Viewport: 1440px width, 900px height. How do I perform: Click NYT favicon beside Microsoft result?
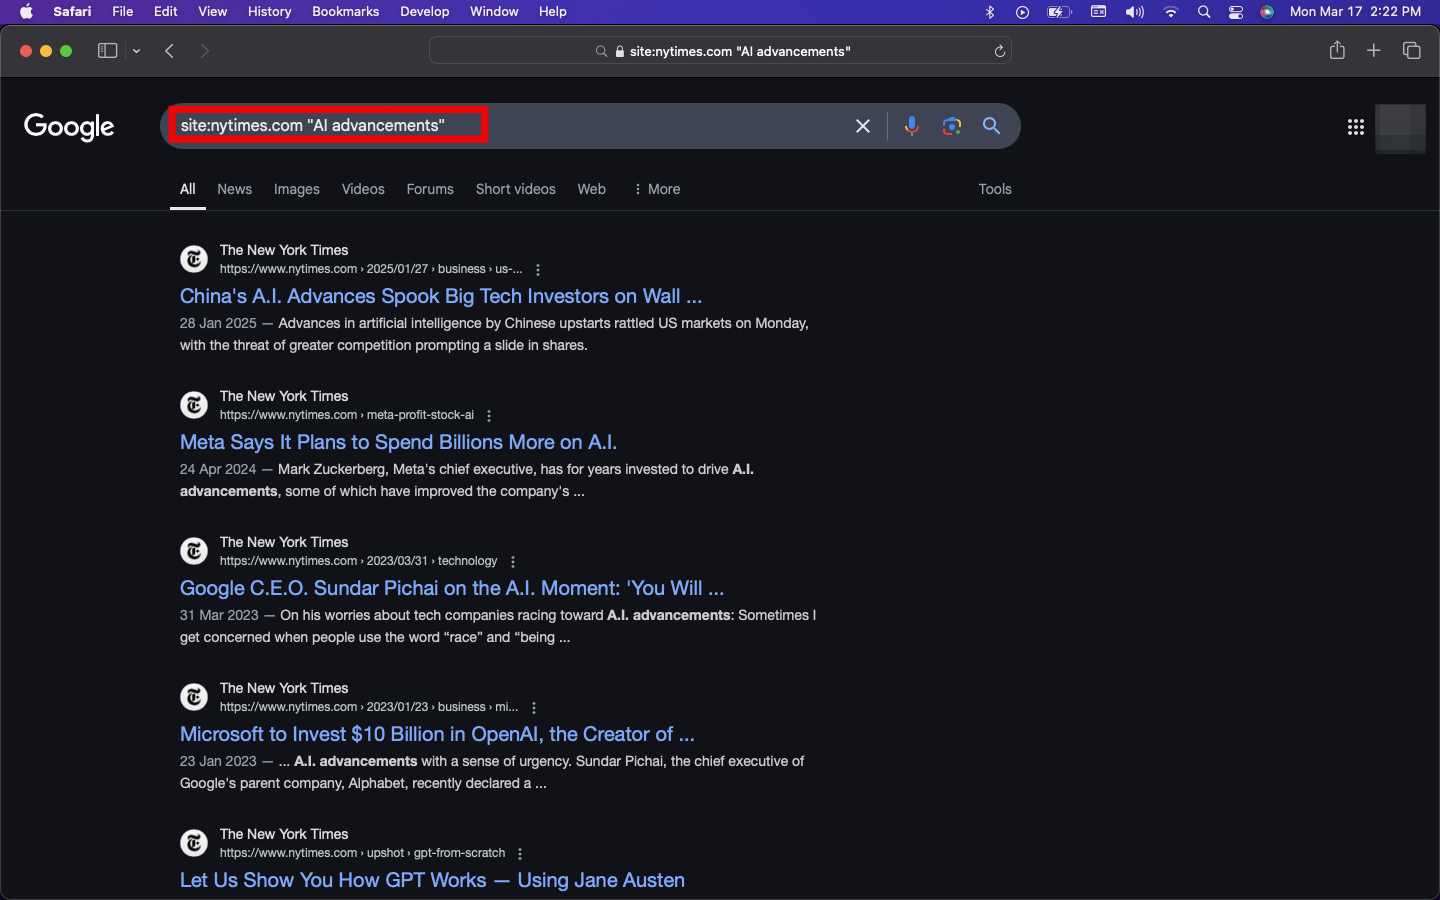click(x=194, y=697)
